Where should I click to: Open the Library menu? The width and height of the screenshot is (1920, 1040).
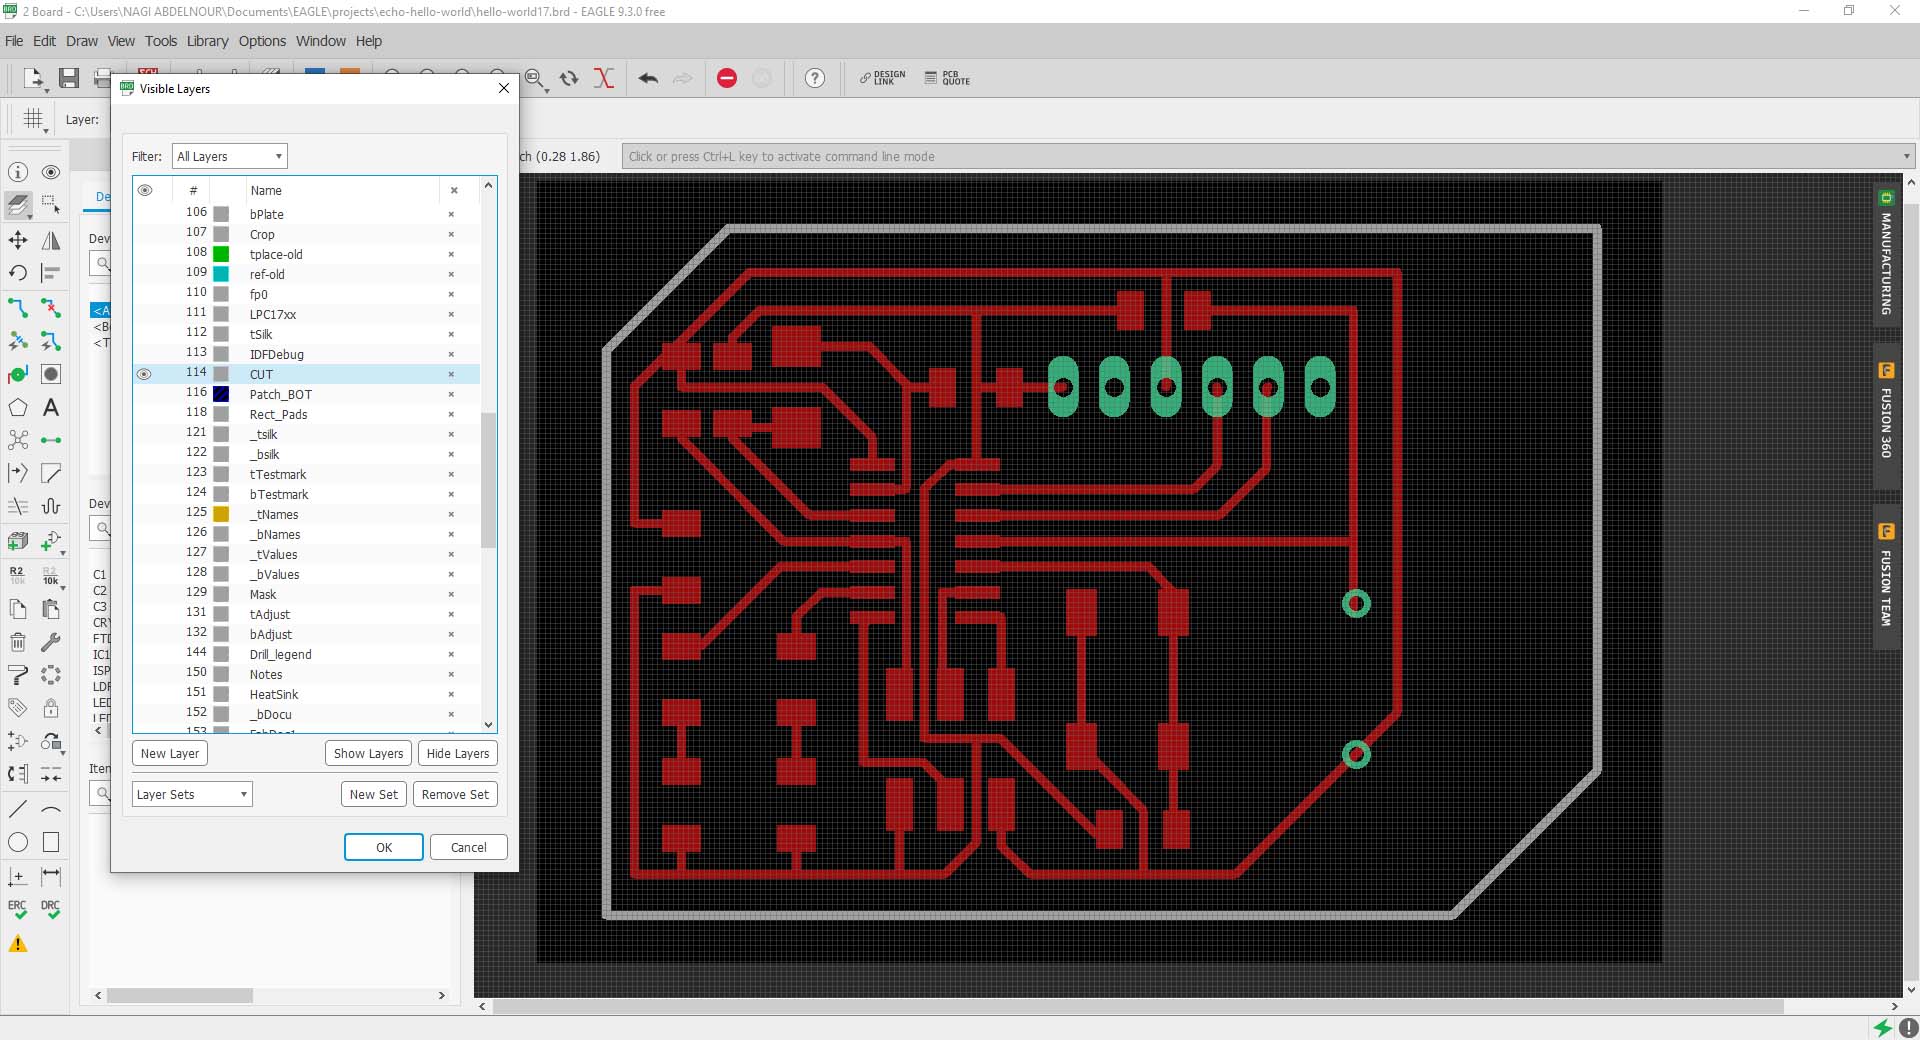(207, 41)
